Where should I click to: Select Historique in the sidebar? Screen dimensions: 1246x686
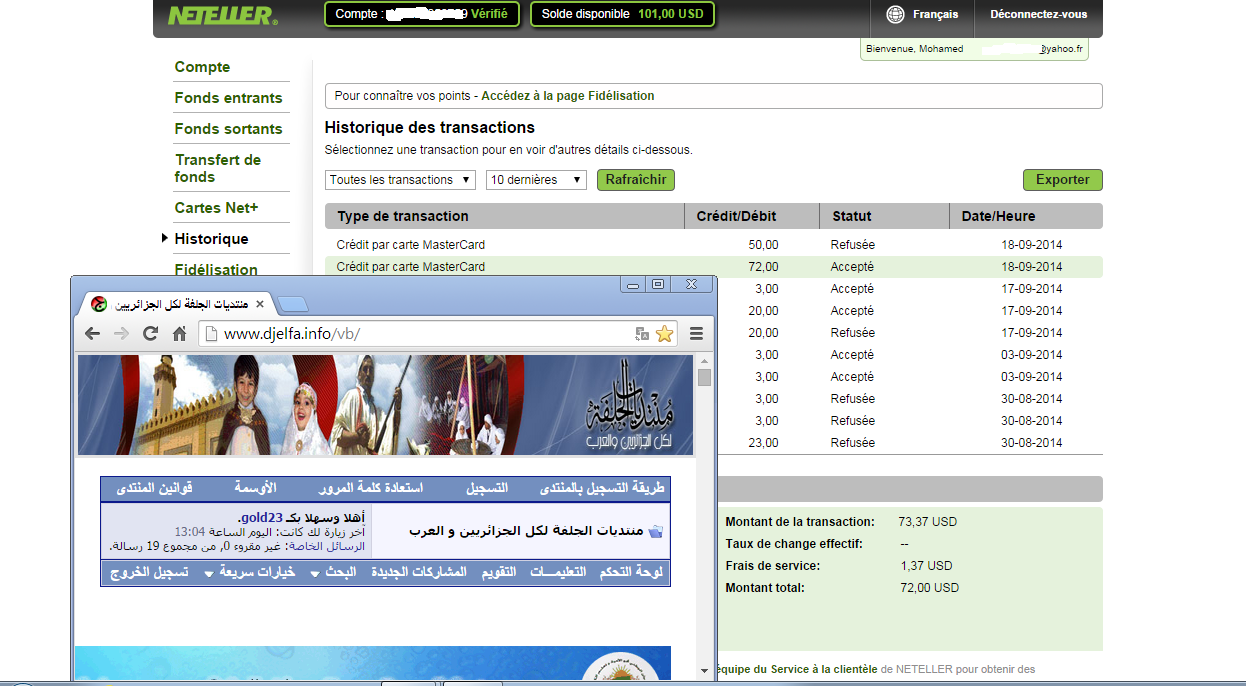click(211, 239)
